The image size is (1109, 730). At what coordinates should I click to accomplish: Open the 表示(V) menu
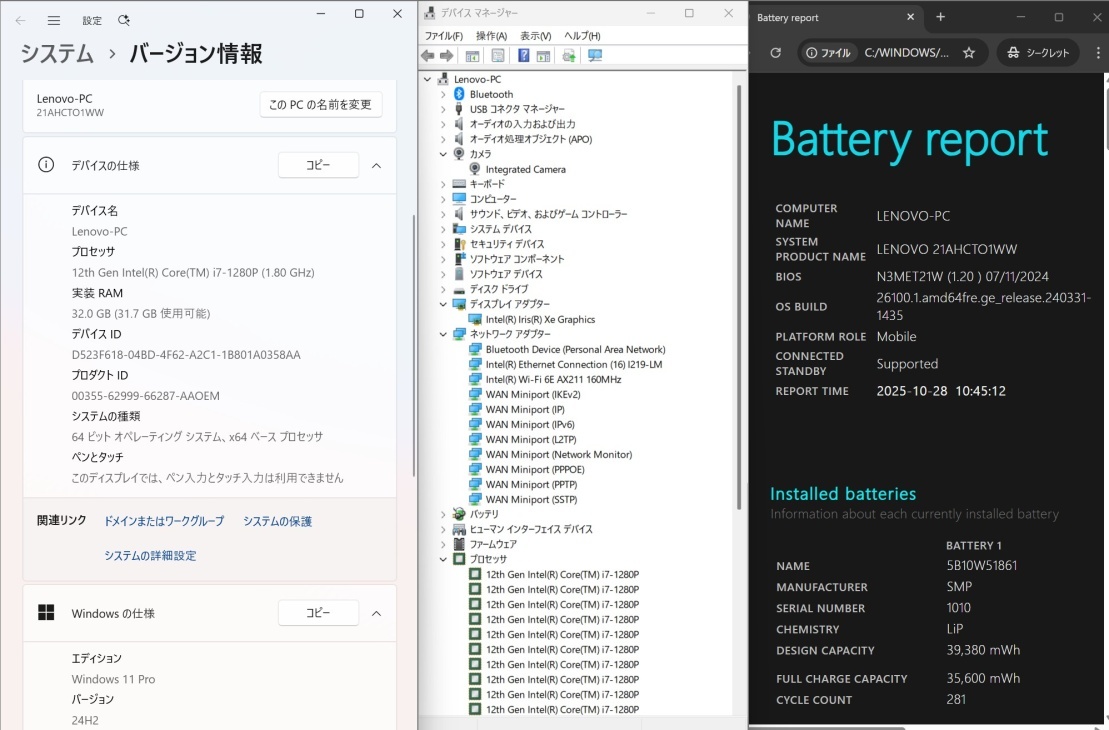click(535, 36)
